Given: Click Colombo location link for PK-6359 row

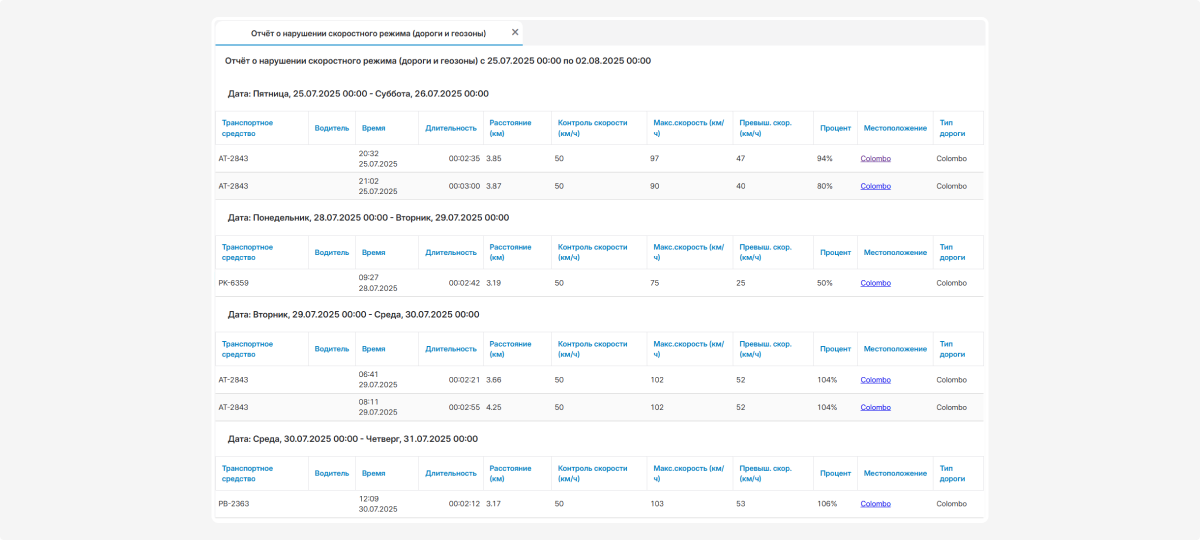Looking at the screenshot, I should (875, 283).
